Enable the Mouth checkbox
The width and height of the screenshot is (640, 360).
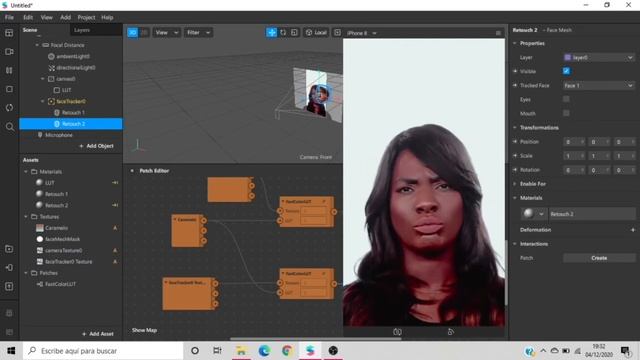(x=566, y=113)
